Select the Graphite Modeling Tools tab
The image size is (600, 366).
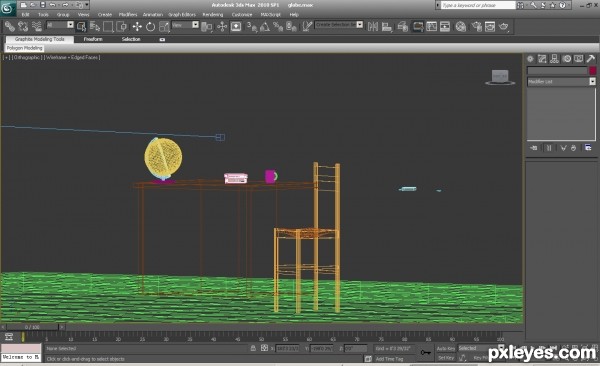coord(40,39)
